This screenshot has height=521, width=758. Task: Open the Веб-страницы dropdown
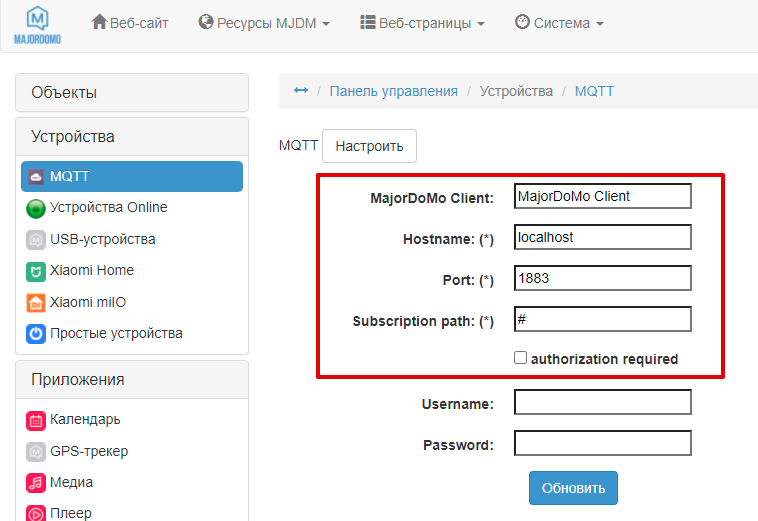(x=422, y=22)
